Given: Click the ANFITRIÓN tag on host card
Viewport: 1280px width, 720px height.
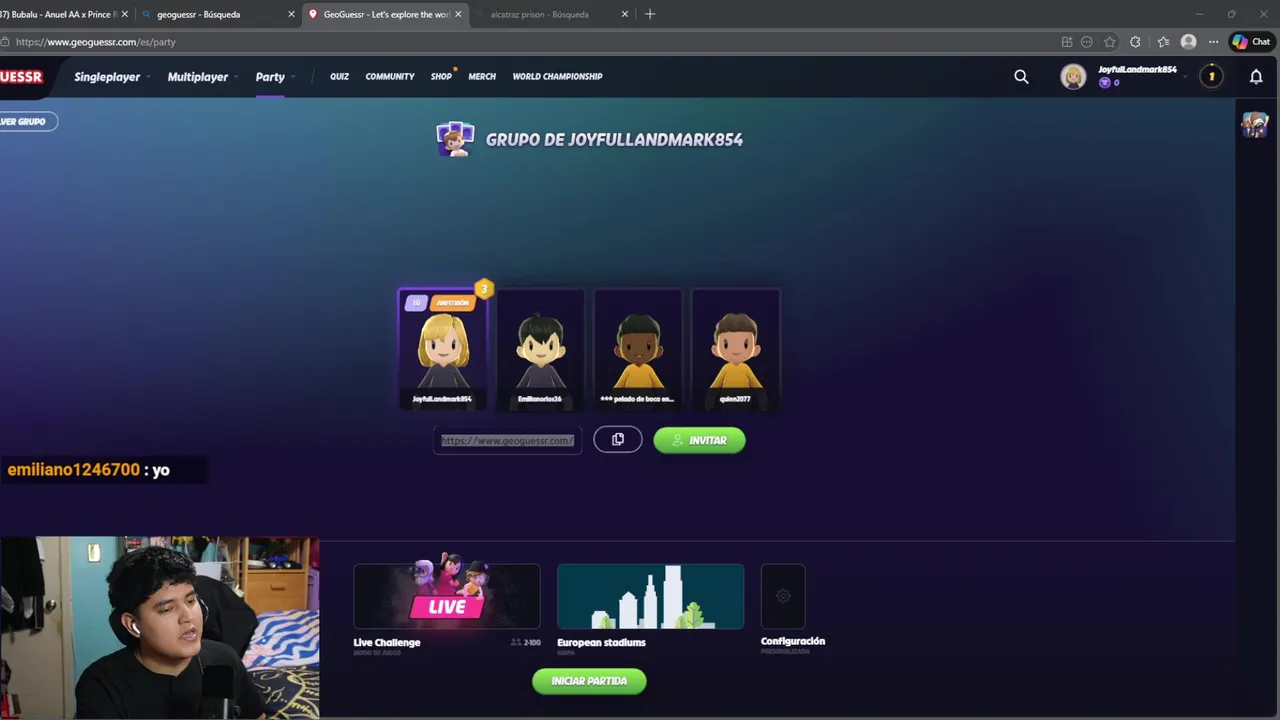Looking at the screenshot, I should click(x=452, y=303).
